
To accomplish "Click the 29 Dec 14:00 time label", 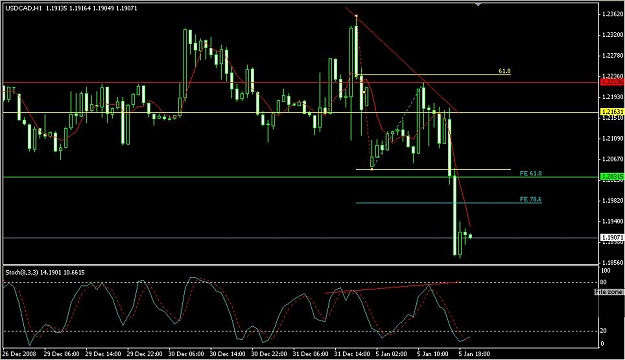I will click(103, 354).
